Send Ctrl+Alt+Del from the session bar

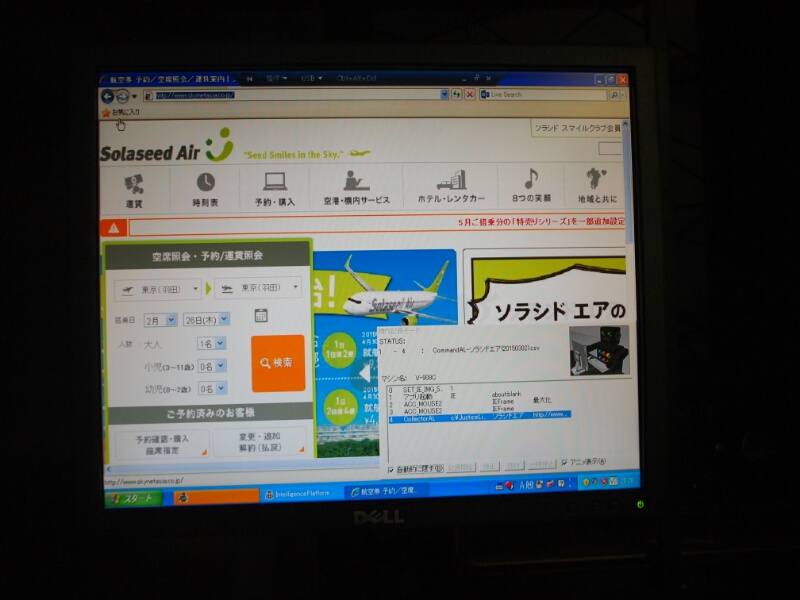click(356, 79)
